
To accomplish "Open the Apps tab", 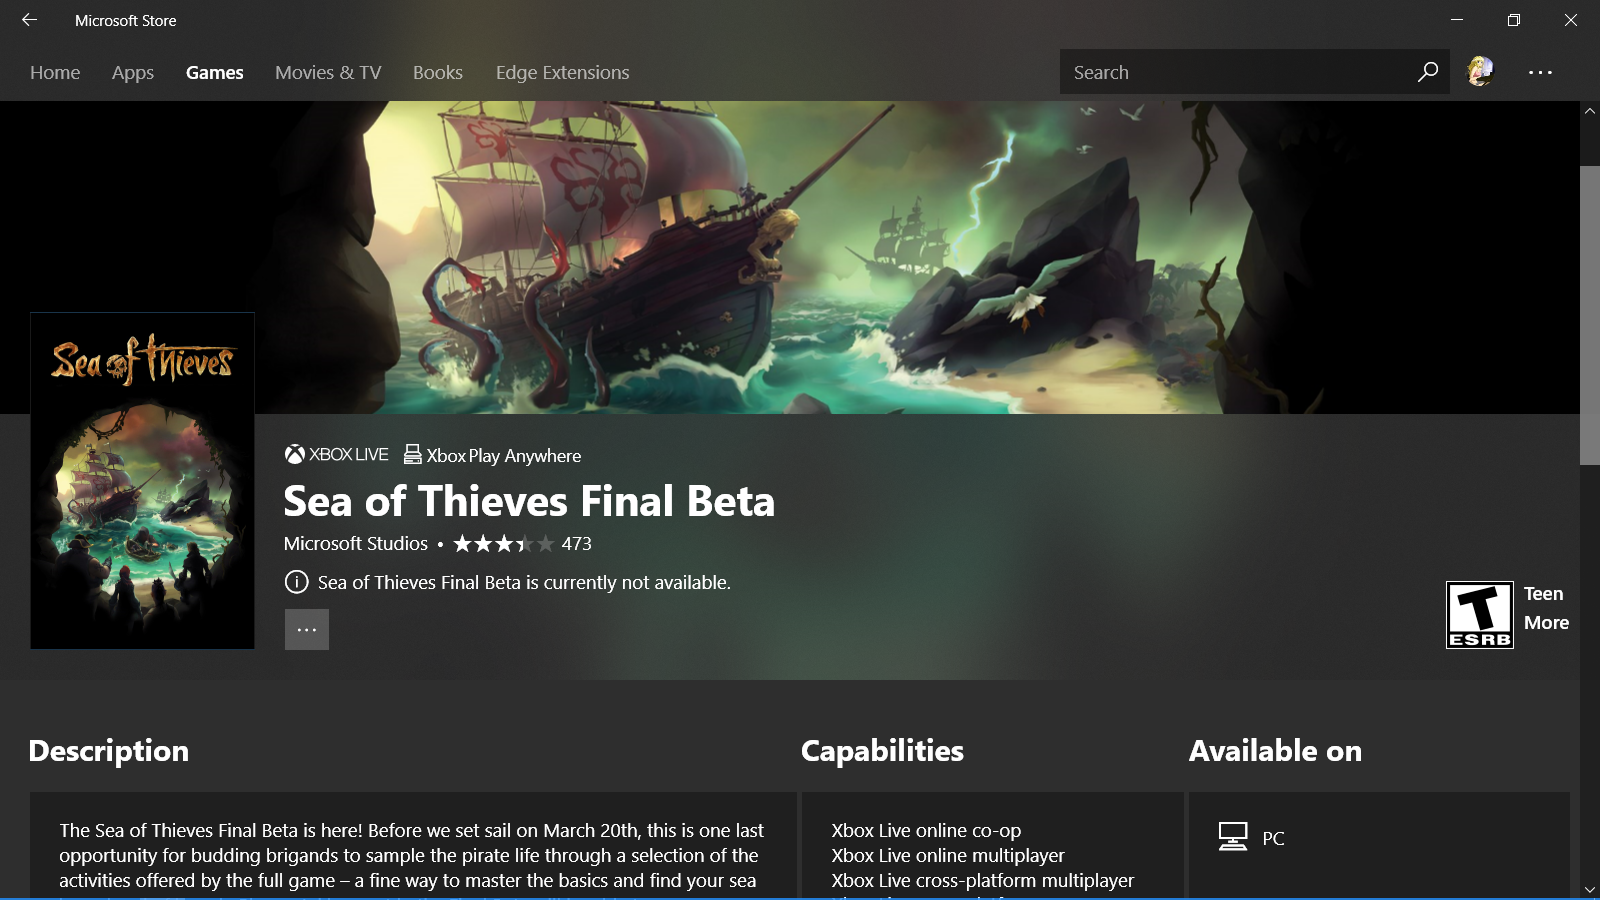I will (133, 72).
